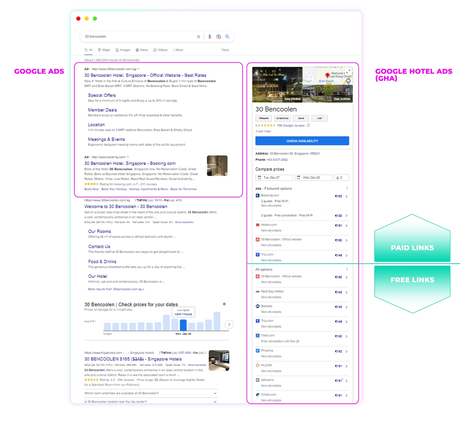465x423 pixels.
Task: Open the check-in date picker in Compare prices
Action: tap(275, 178)
